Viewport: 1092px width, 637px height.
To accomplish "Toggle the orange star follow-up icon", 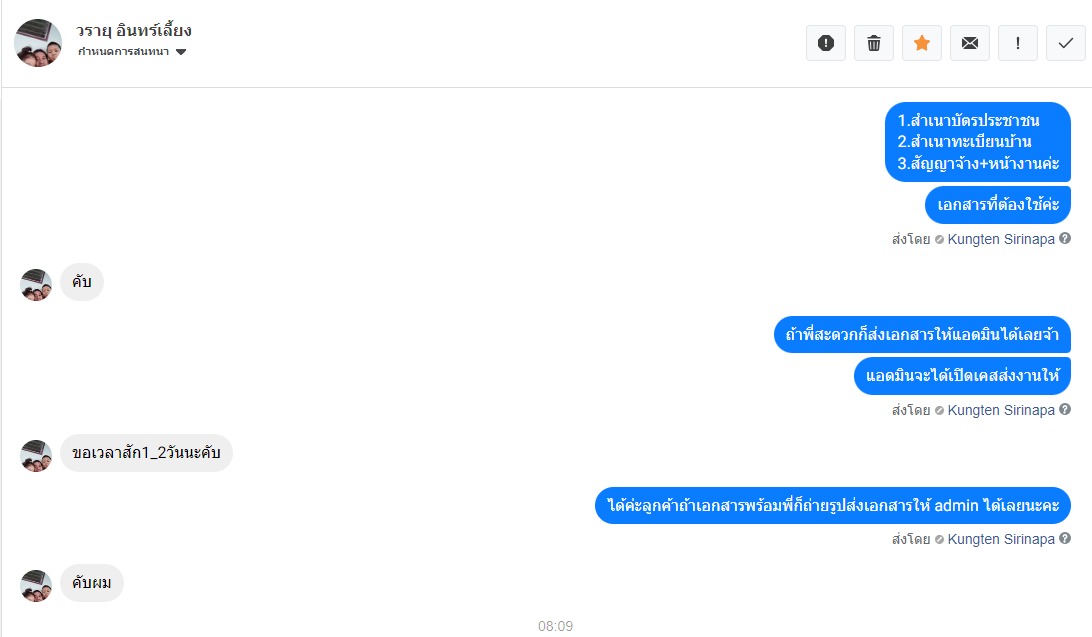I will (921, 43).
